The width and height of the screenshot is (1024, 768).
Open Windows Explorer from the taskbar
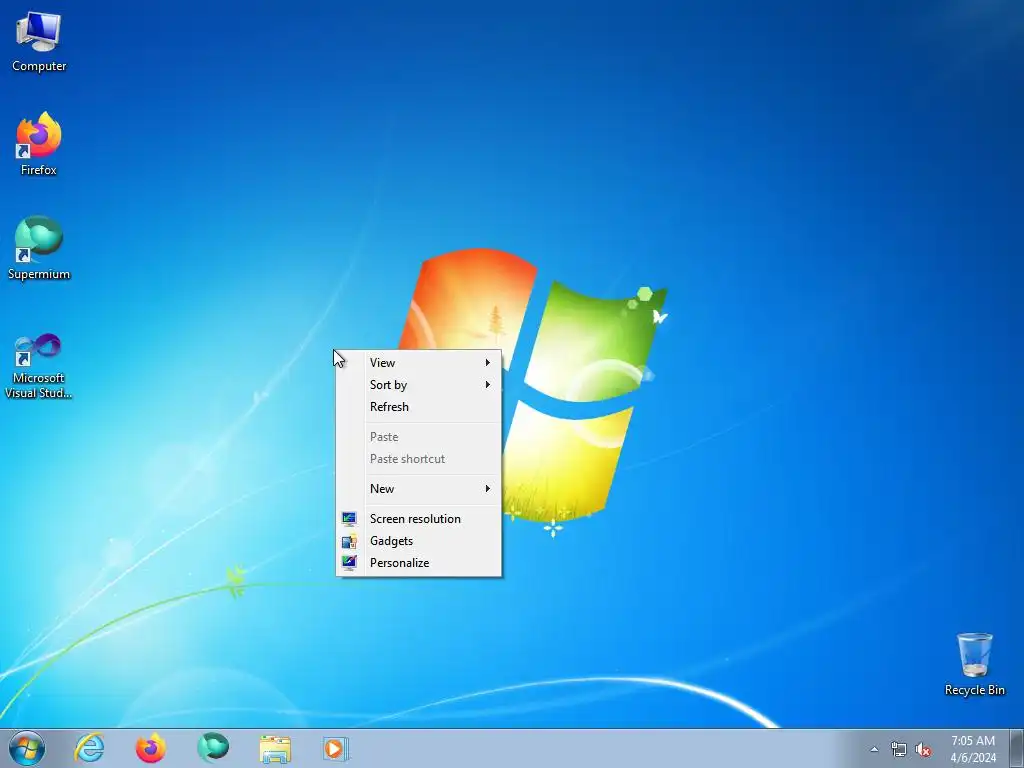275,748
